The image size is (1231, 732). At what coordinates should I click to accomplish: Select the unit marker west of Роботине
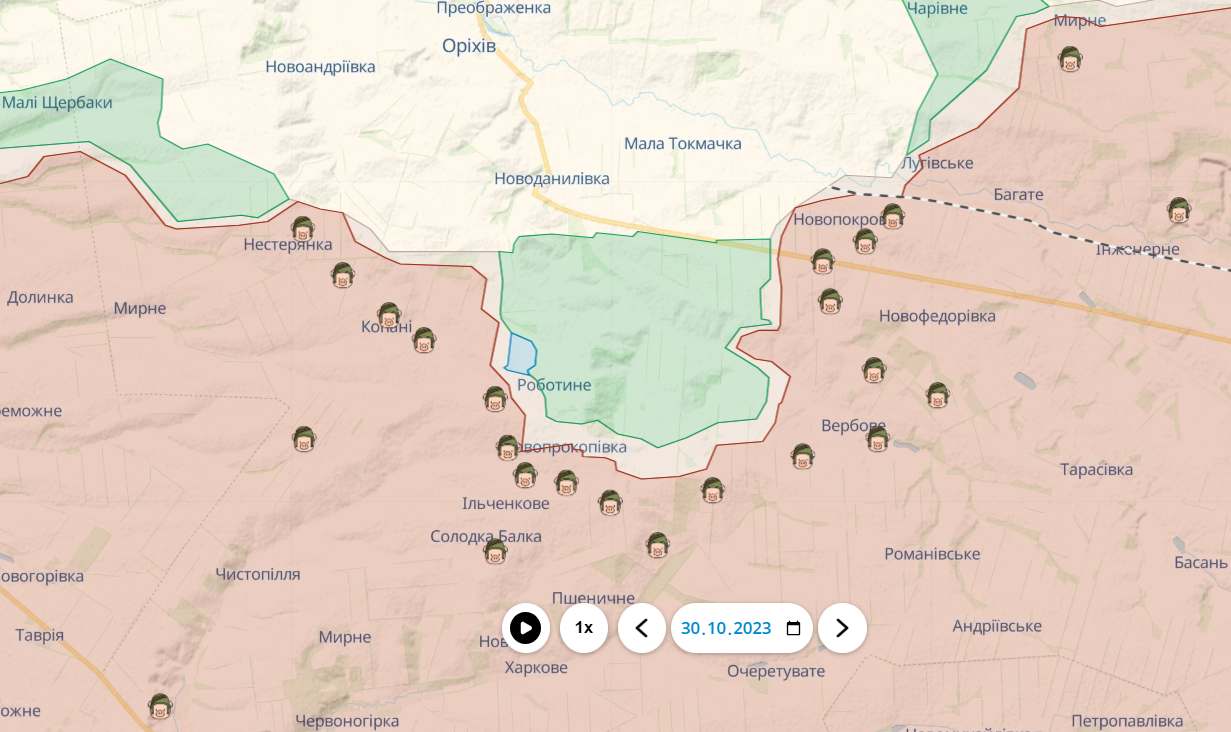coord(495,399)
